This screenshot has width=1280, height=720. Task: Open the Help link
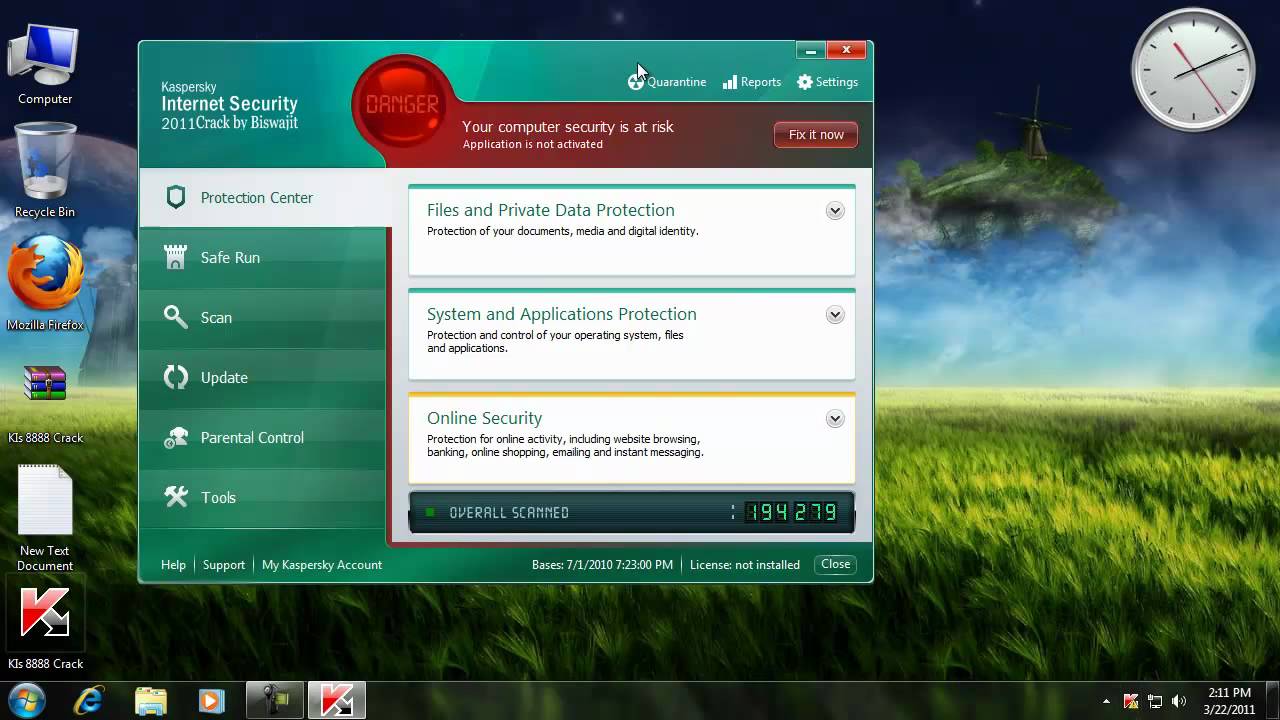[x=173, y=565]
